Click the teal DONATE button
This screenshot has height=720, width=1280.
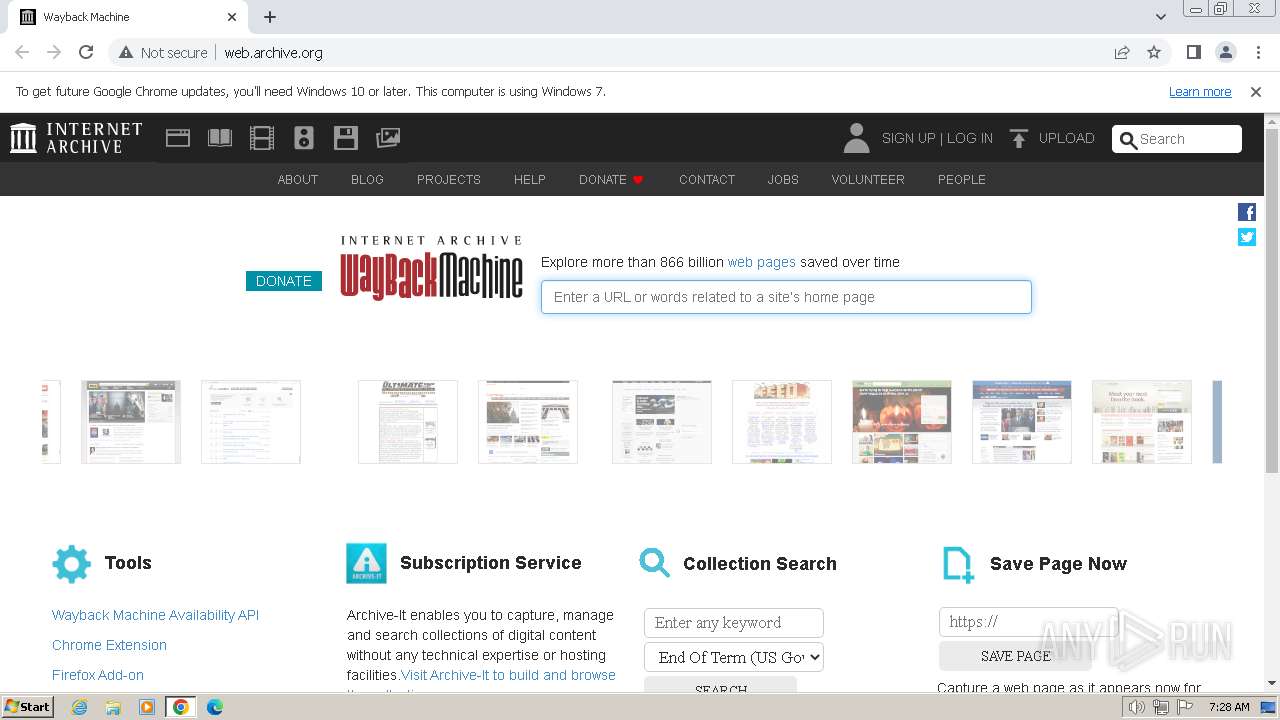point(284,281)
